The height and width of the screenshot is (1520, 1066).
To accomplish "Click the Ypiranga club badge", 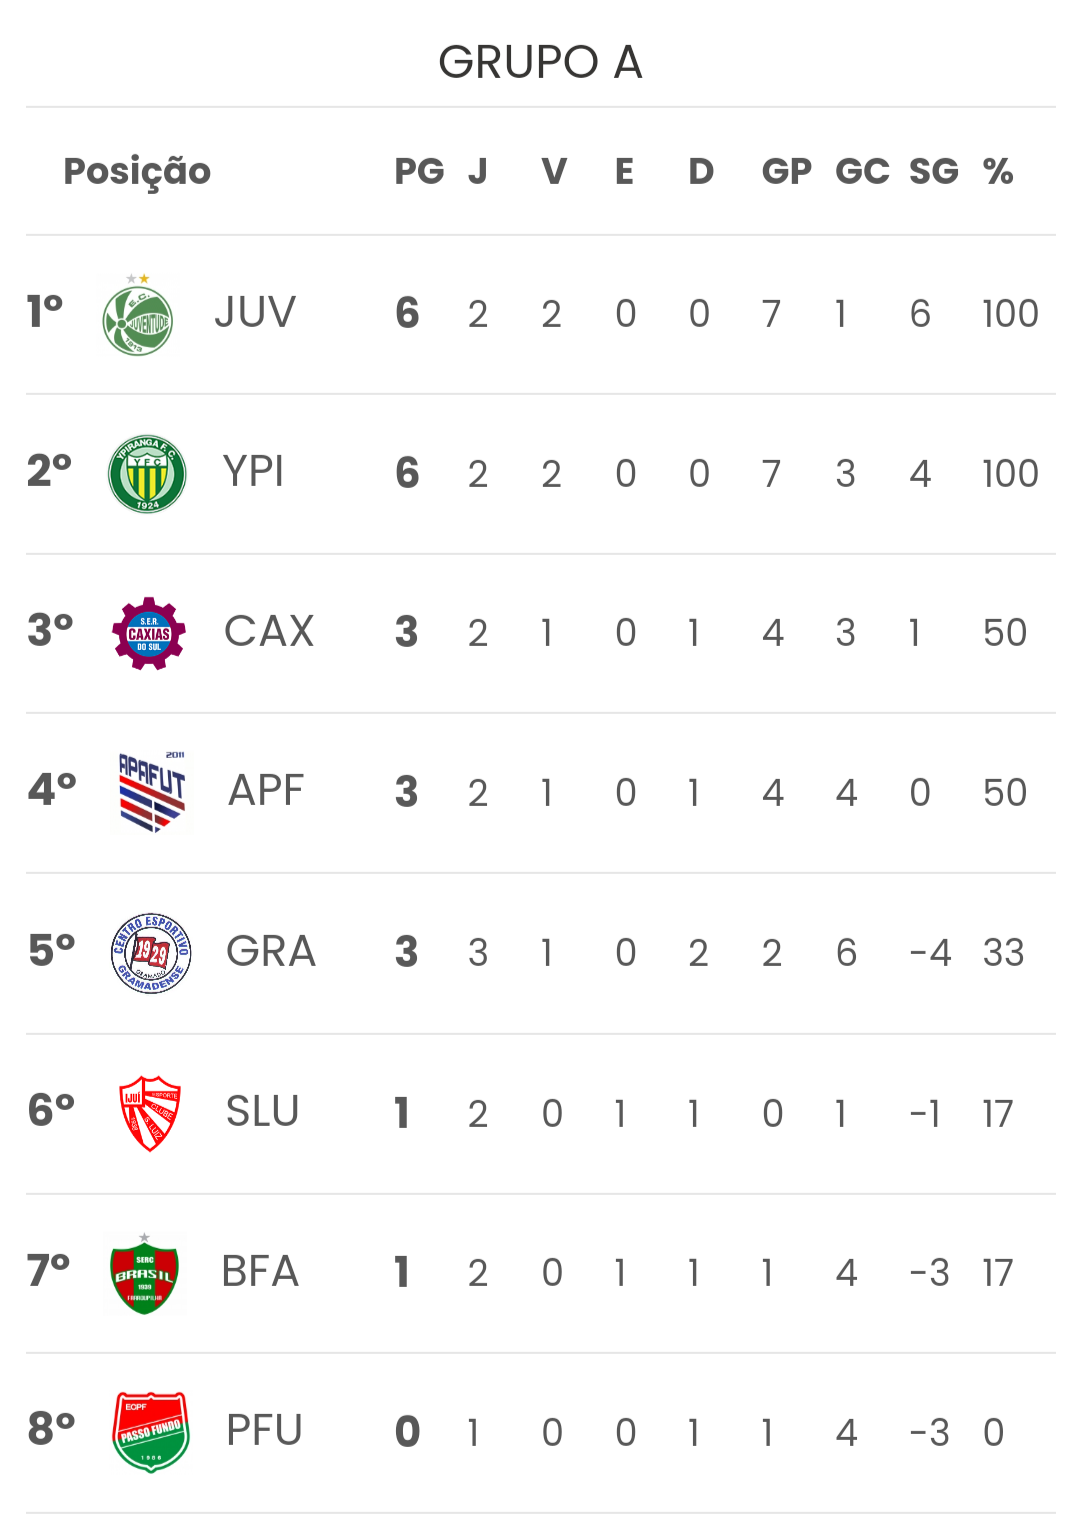I will pyautogui.click(x=147, y=473).
